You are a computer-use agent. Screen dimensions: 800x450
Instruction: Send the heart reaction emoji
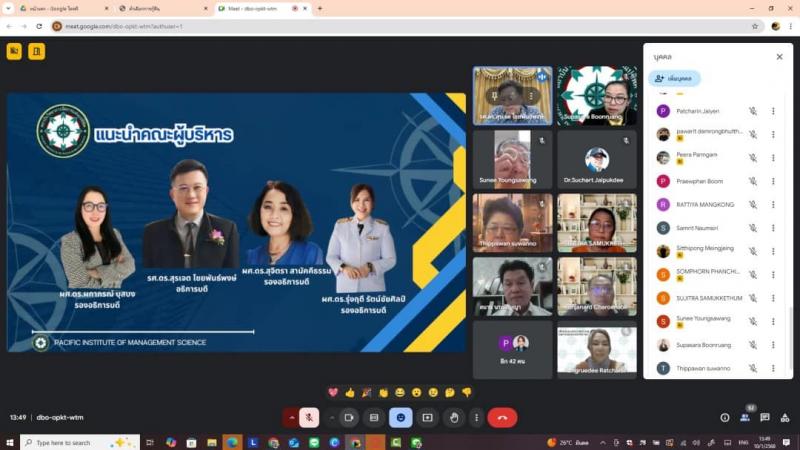click(x=333, y=392)
